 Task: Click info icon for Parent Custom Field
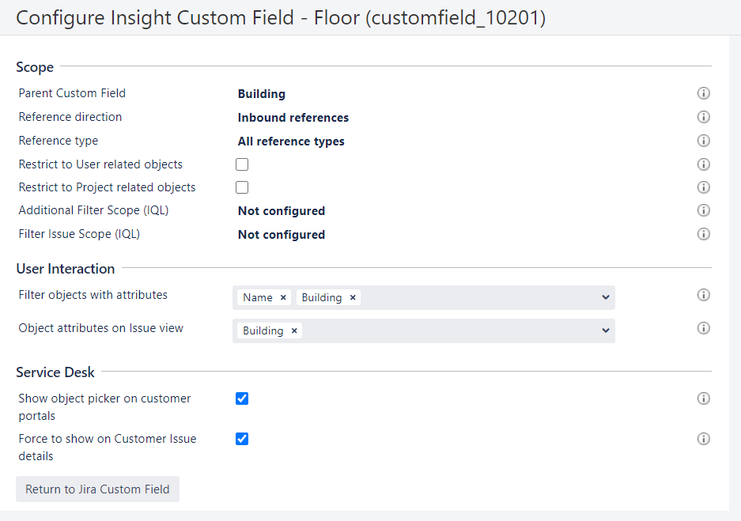click(703, 93)
